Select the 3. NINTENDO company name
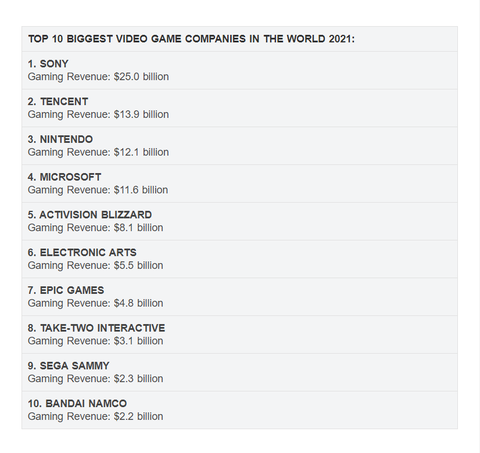Screen dimensions: 480x453 click(x=60, y=139)
